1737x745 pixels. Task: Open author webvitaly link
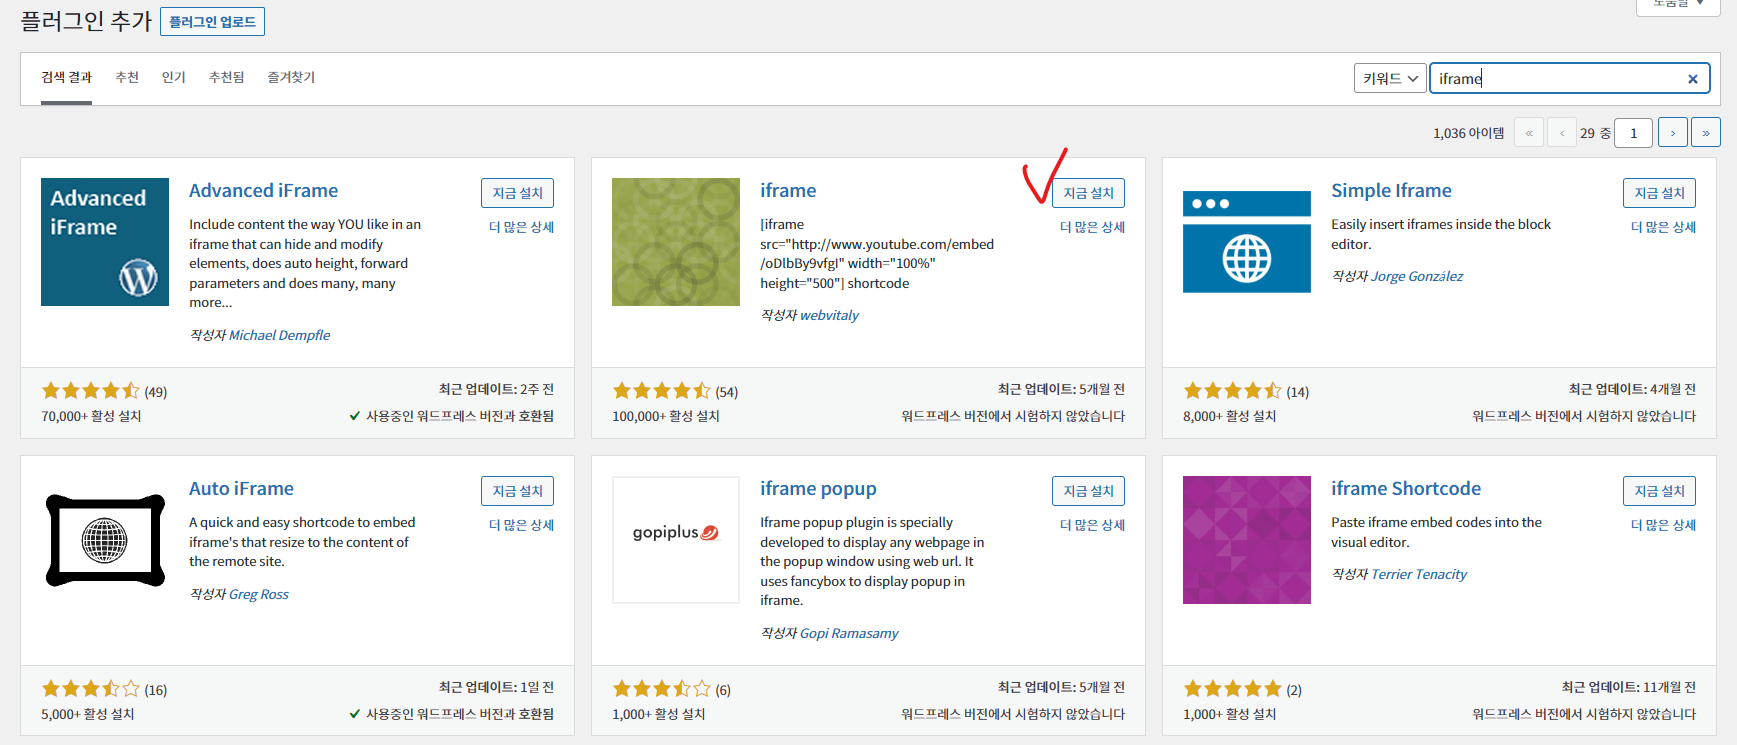point(829,315)
